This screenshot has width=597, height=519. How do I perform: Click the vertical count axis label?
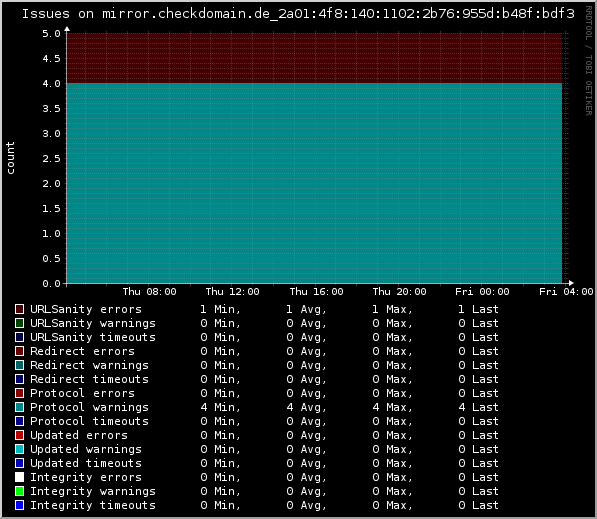[10, 158]
